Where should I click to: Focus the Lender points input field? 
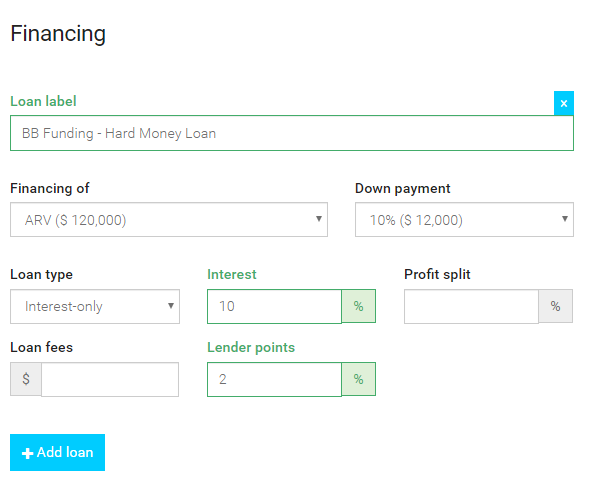click(x=274, y=379)
